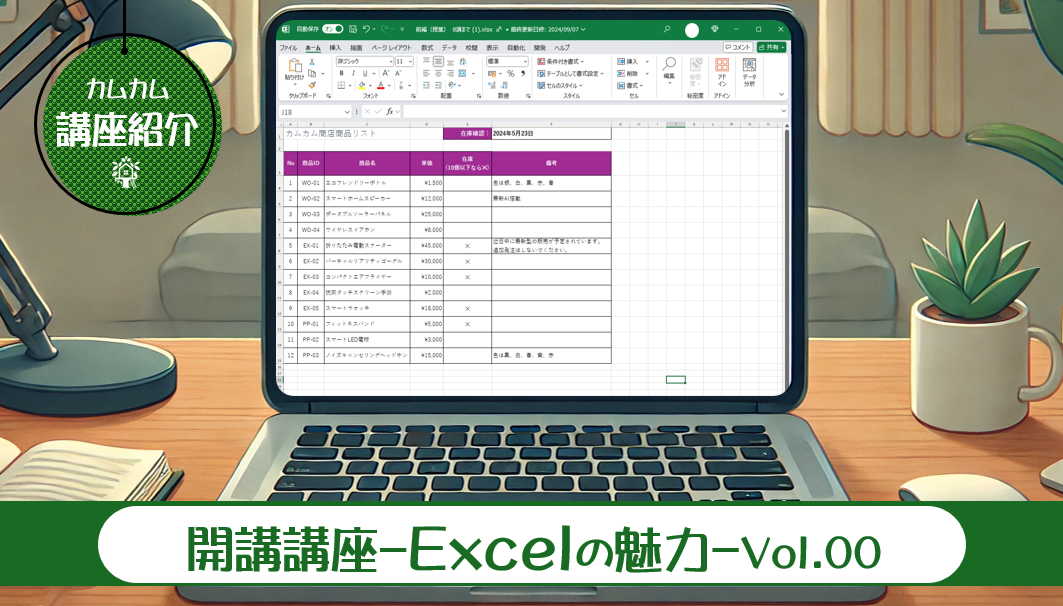Click the Borders icon

click(x=341, y=85)
